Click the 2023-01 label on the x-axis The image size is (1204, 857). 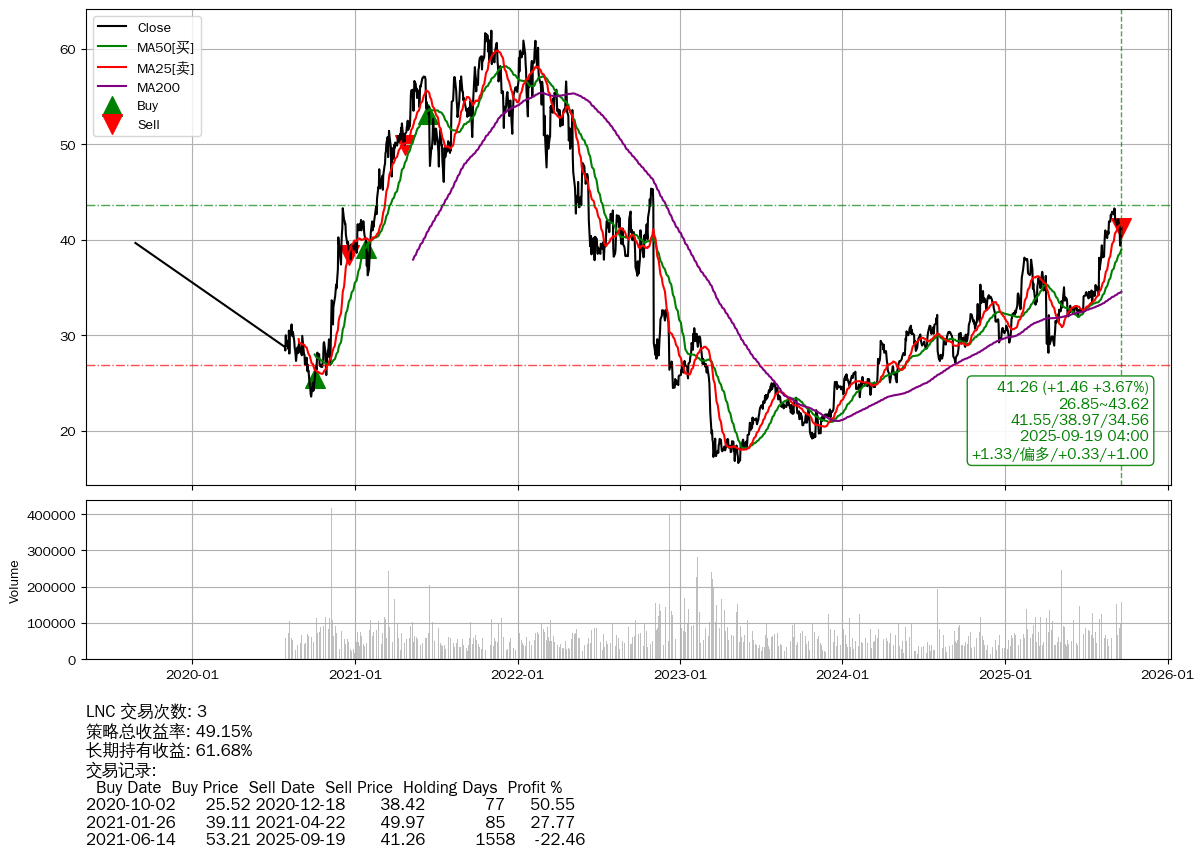click(x=680, y=675)
